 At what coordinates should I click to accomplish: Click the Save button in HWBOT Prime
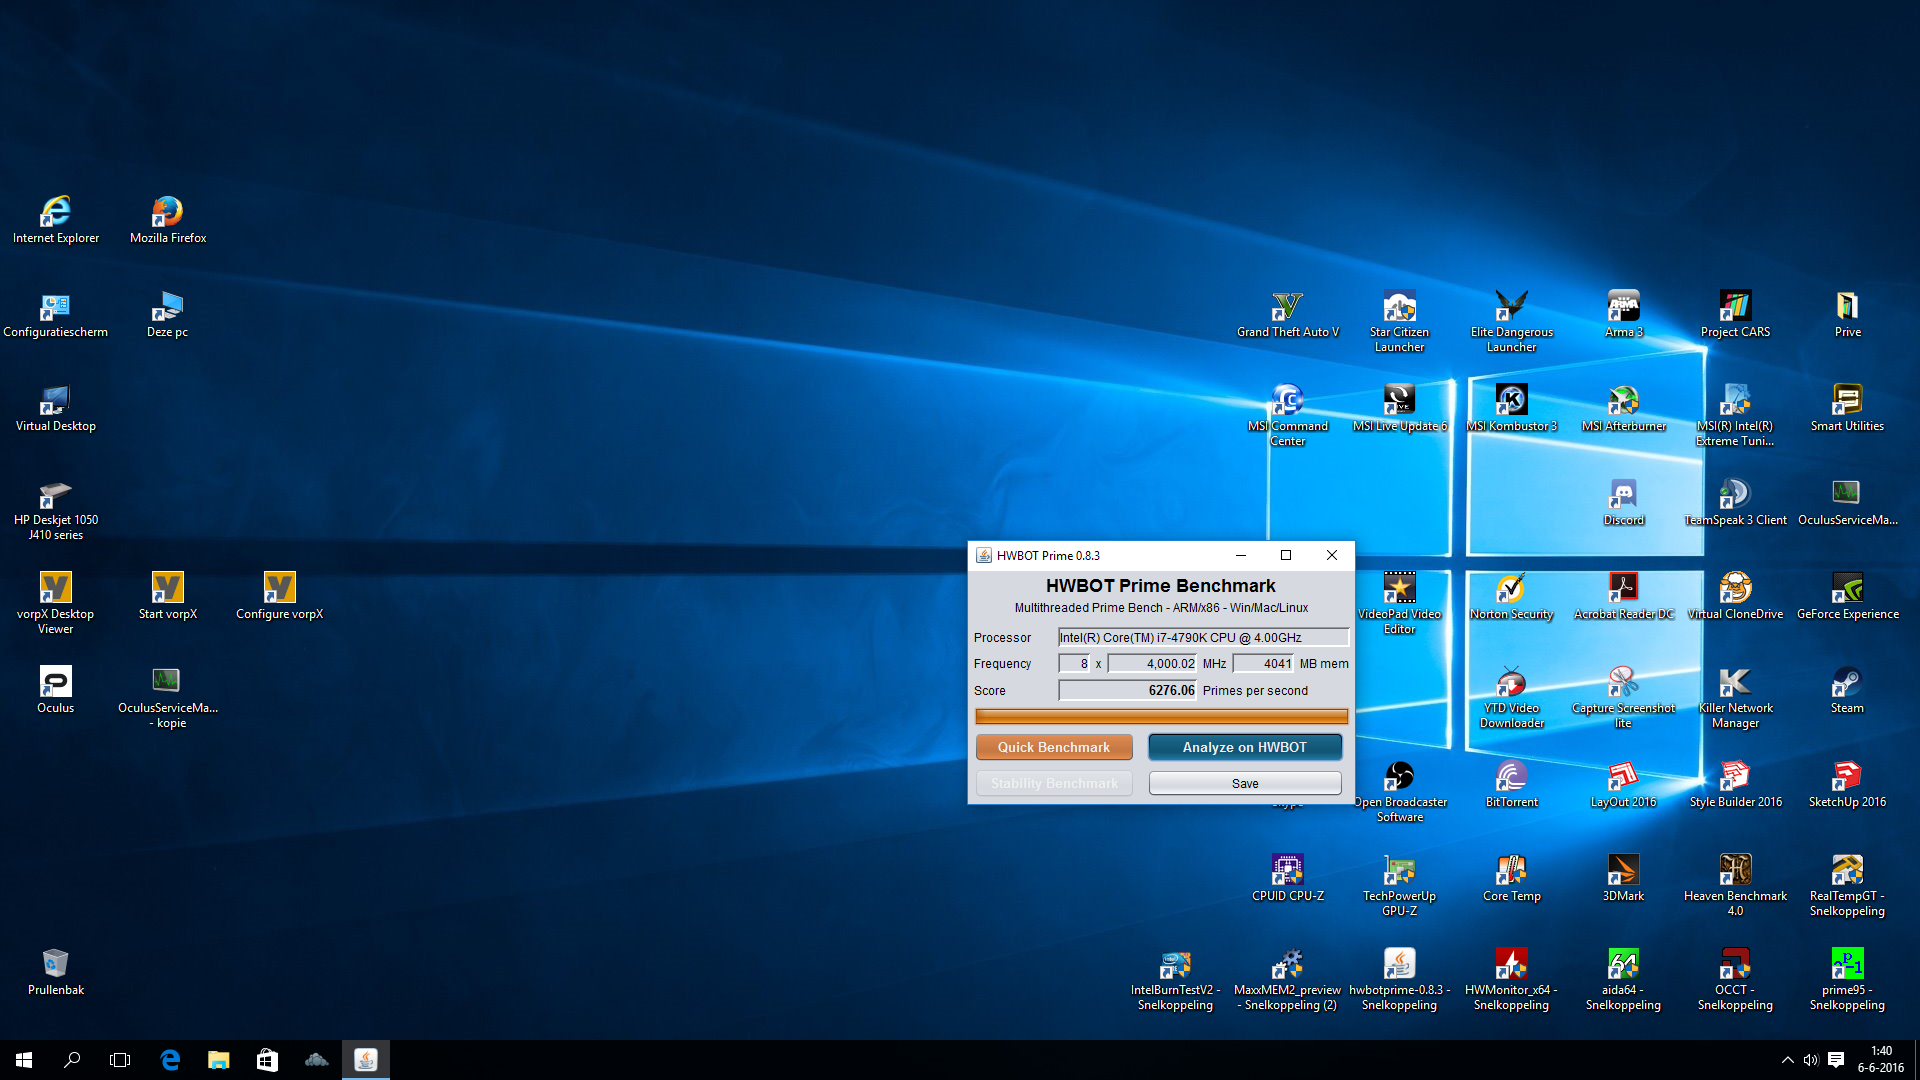pyautogui.click(x=1245, y=783)
